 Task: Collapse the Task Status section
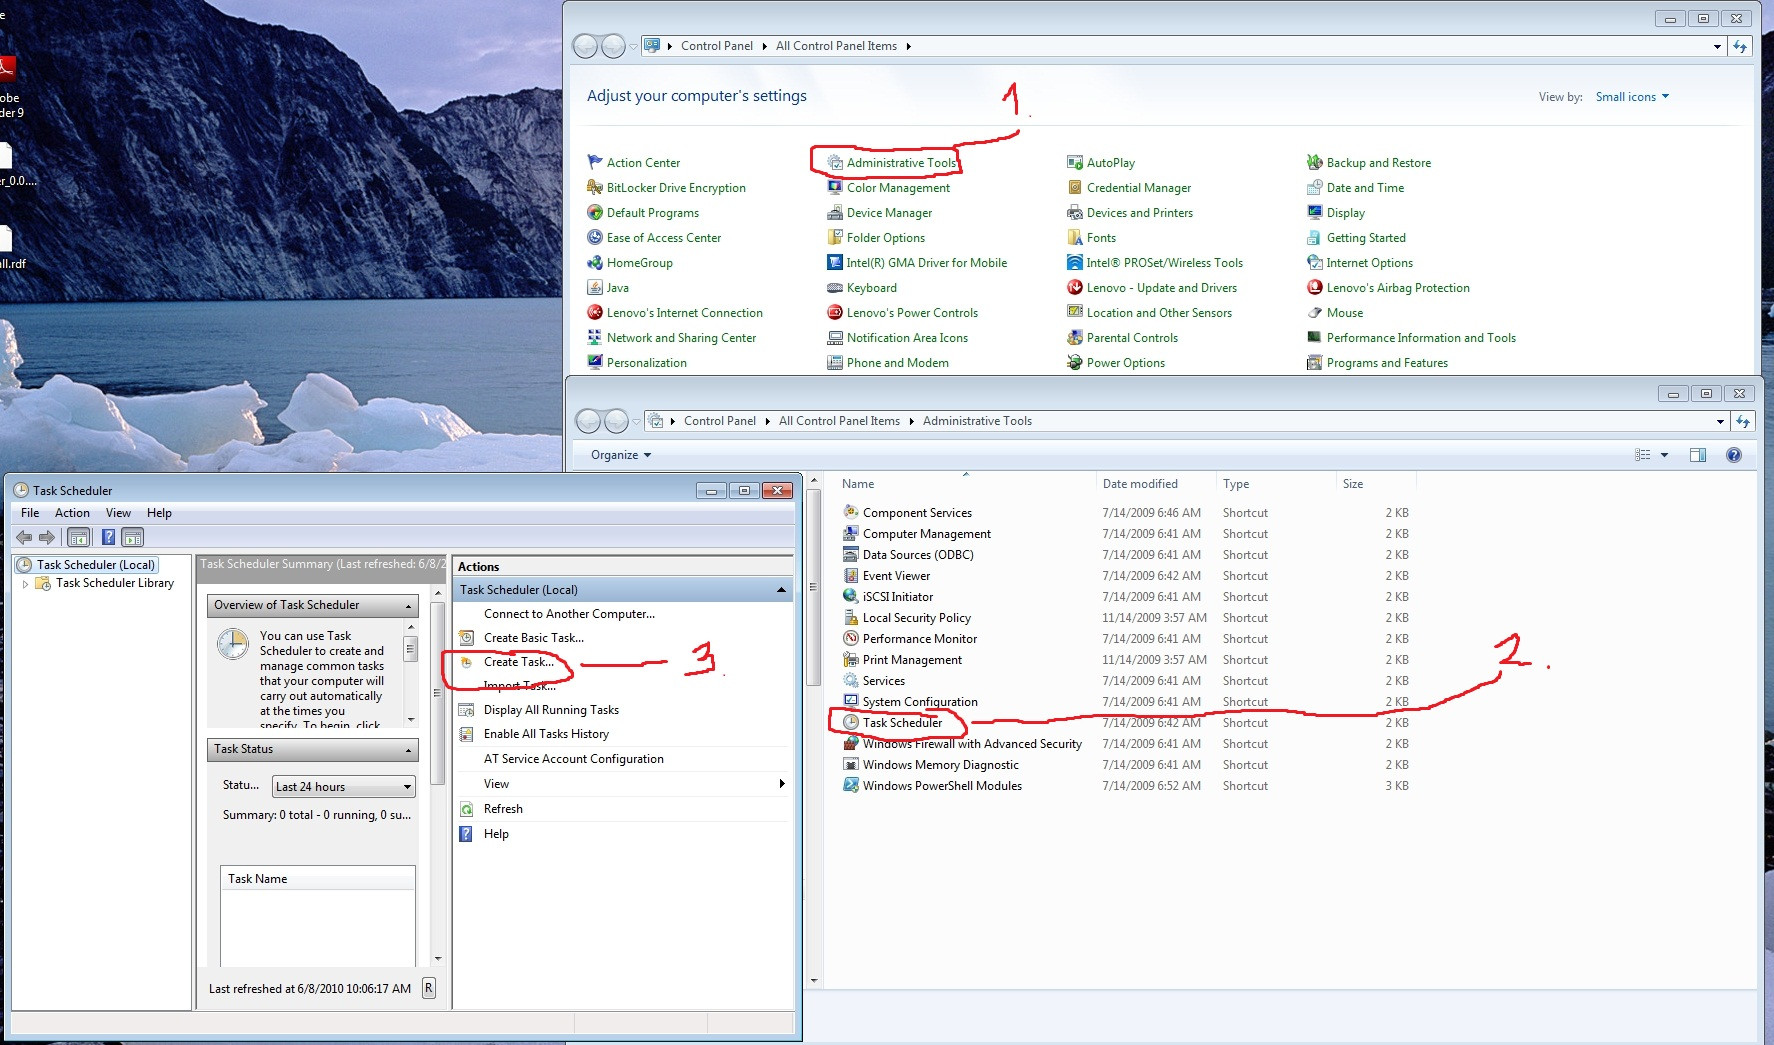(409, 750)
